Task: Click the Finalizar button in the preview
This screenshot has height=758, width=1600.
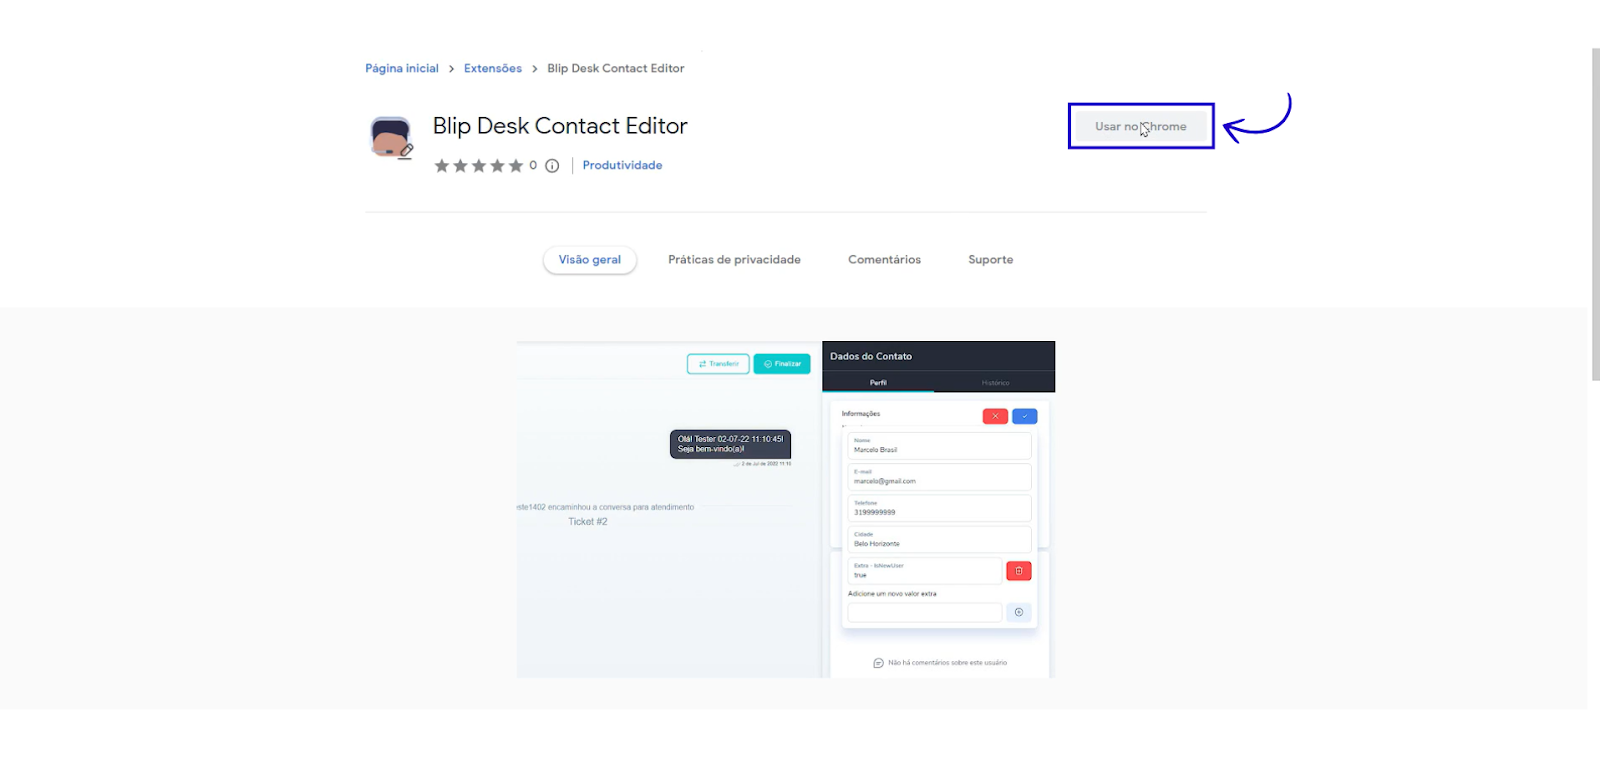Action: tap(782, 364)
